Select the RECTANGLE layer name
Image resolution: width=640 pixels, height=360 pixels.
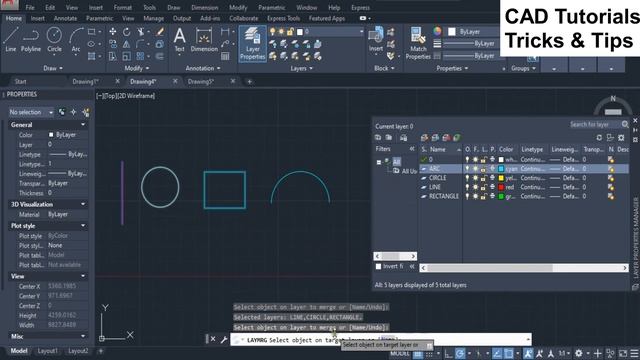(444, 196)
